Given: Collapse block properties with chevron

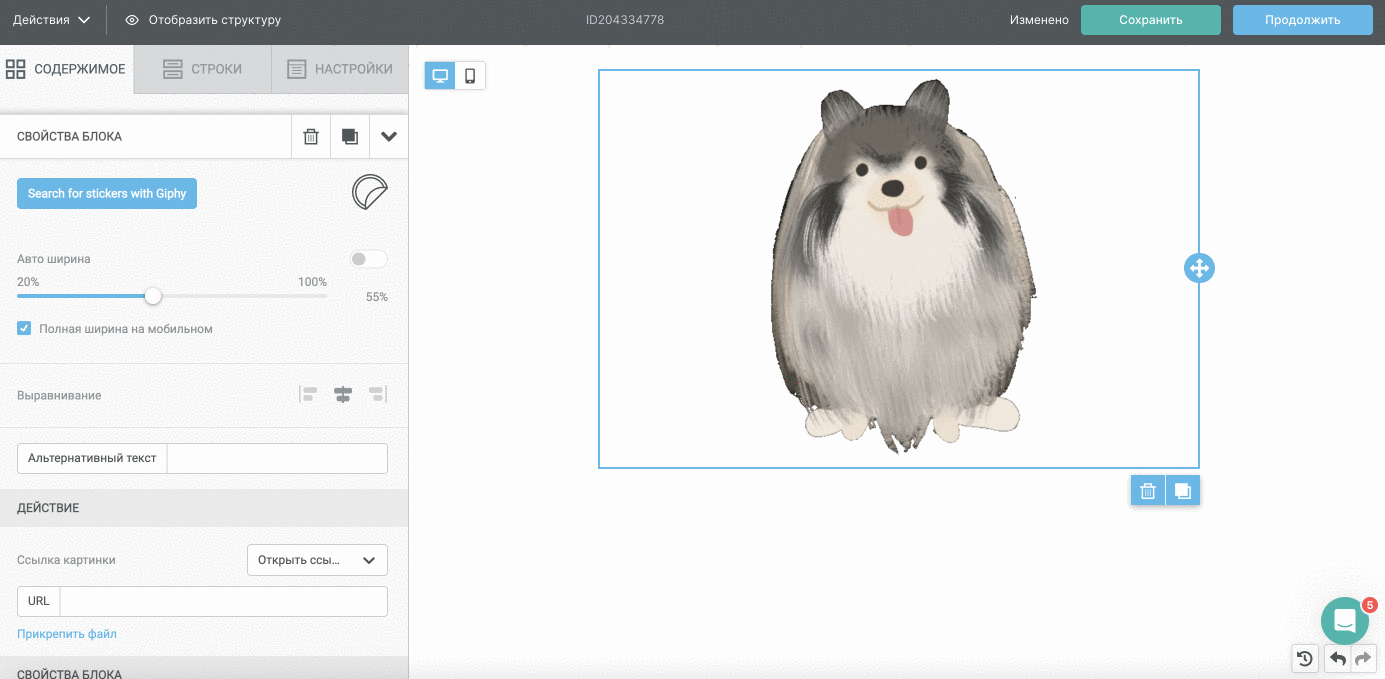Looking at the screenshot, I should [389, 136].
